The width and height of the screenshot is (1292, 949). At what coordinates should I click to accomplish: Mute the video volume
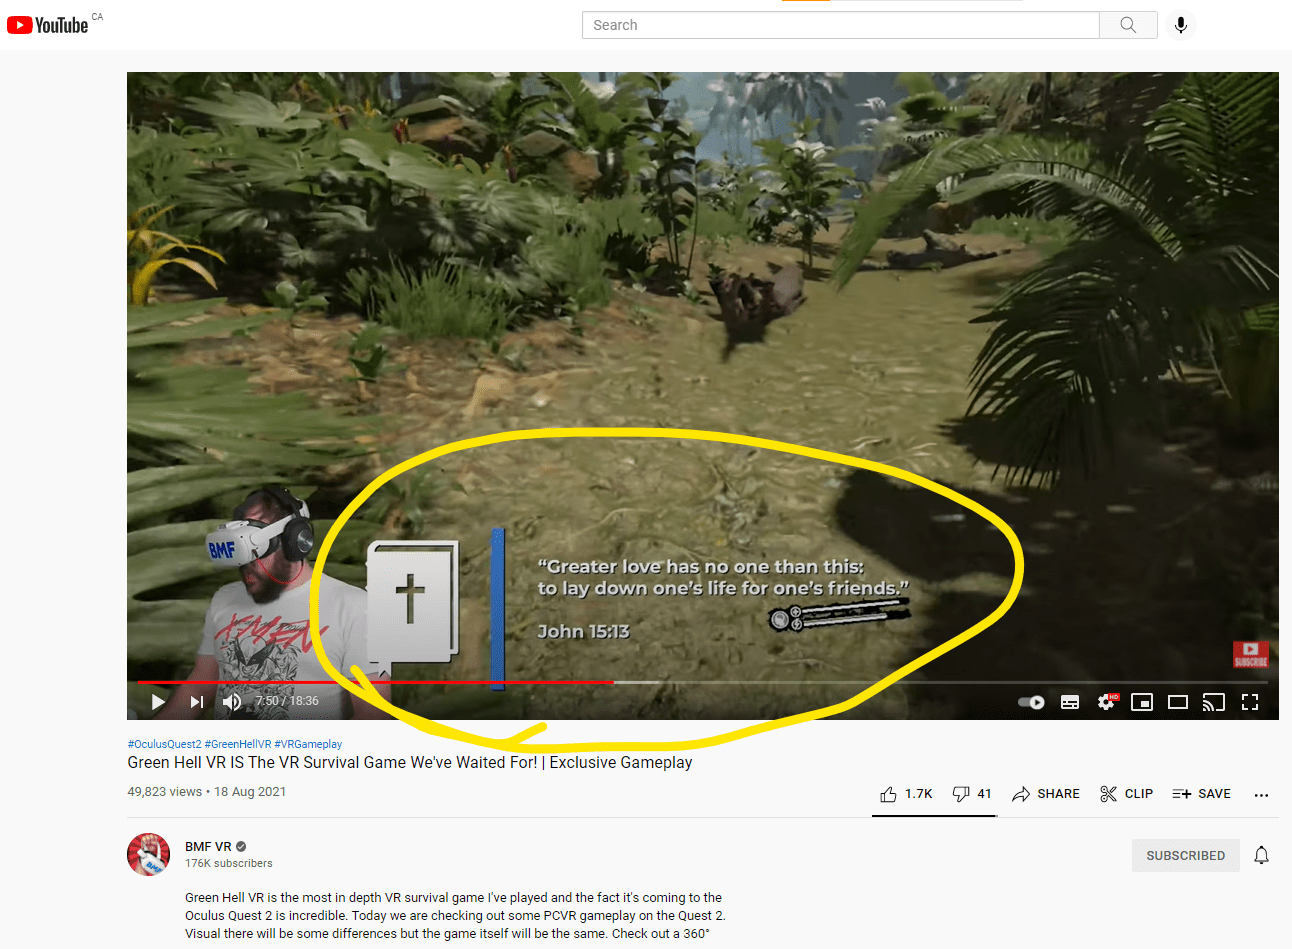pos(231,702)
